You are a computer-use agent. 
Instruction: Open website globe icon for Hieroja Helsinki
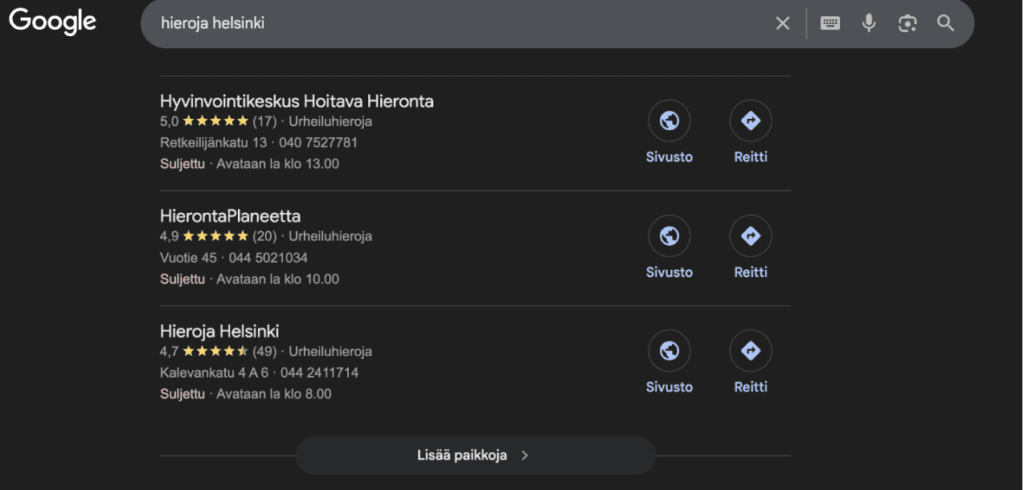tap(669, 351)
